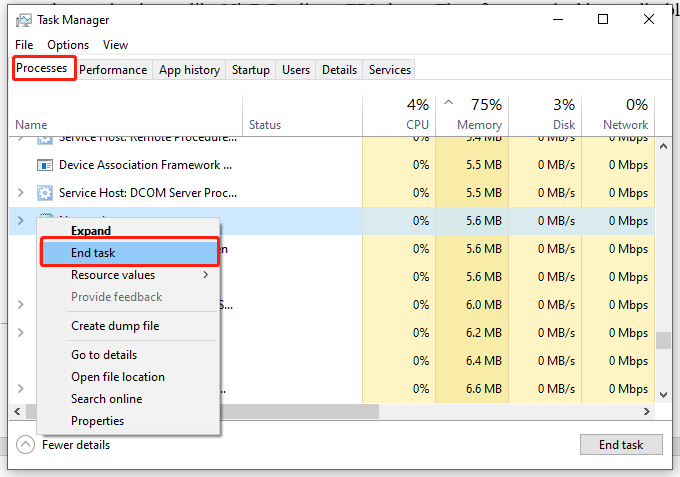Sort processes by the CPU column
680x477 pixels.
pyautogui.click(x=399, y=115)
